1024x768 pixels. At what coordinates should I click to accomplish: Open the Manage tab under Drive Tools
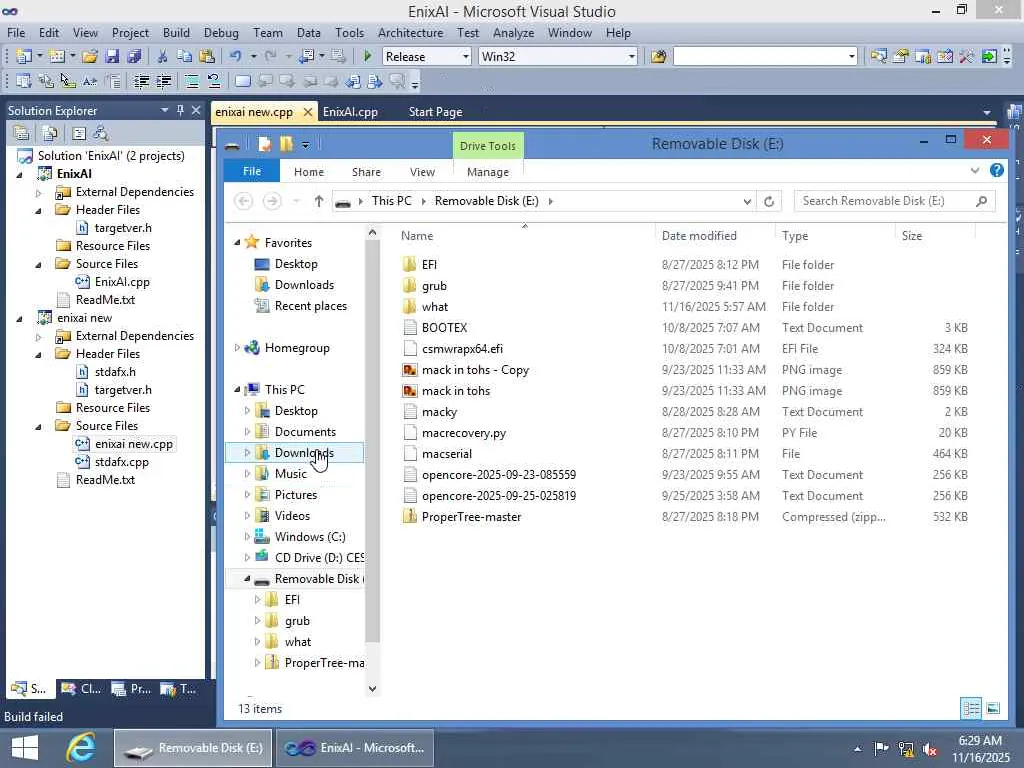[488, 172]
